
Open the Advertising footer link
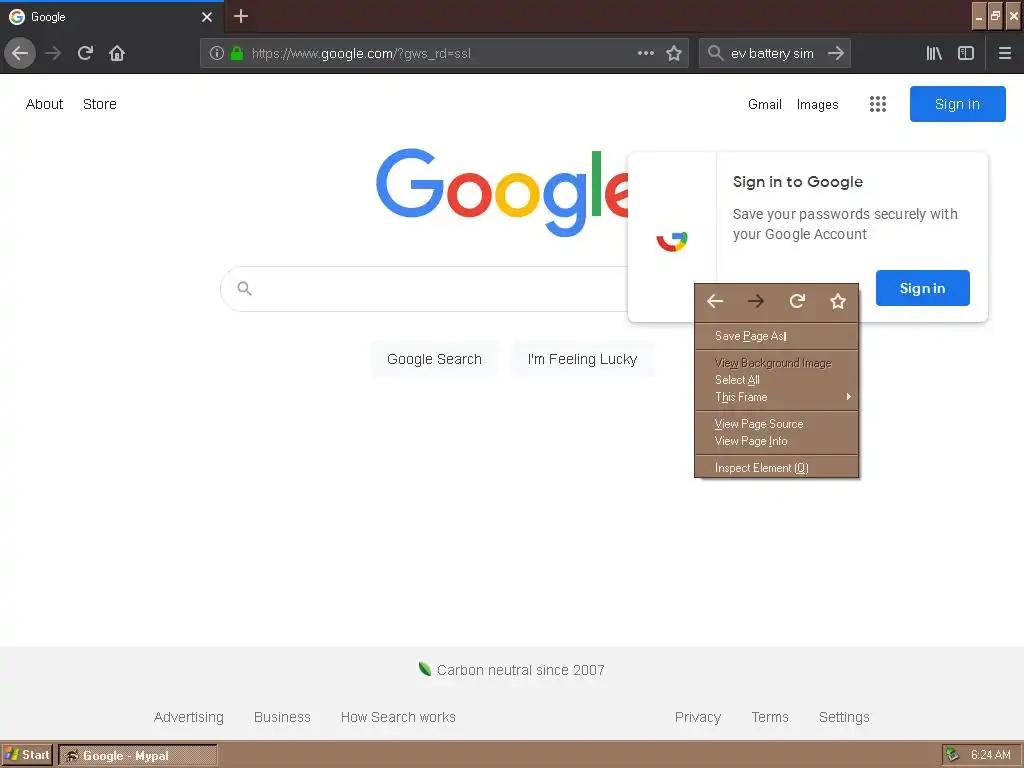pyautogui.click(x=189, y=717)
